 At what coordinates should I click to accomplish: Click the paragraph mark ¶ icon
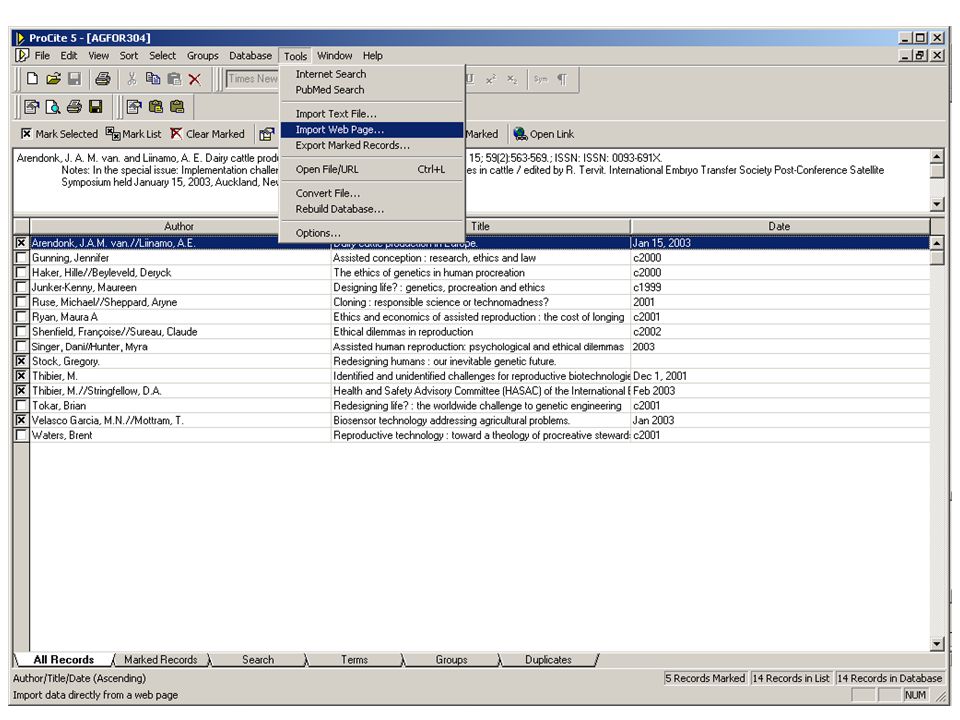tap(562, 80)
